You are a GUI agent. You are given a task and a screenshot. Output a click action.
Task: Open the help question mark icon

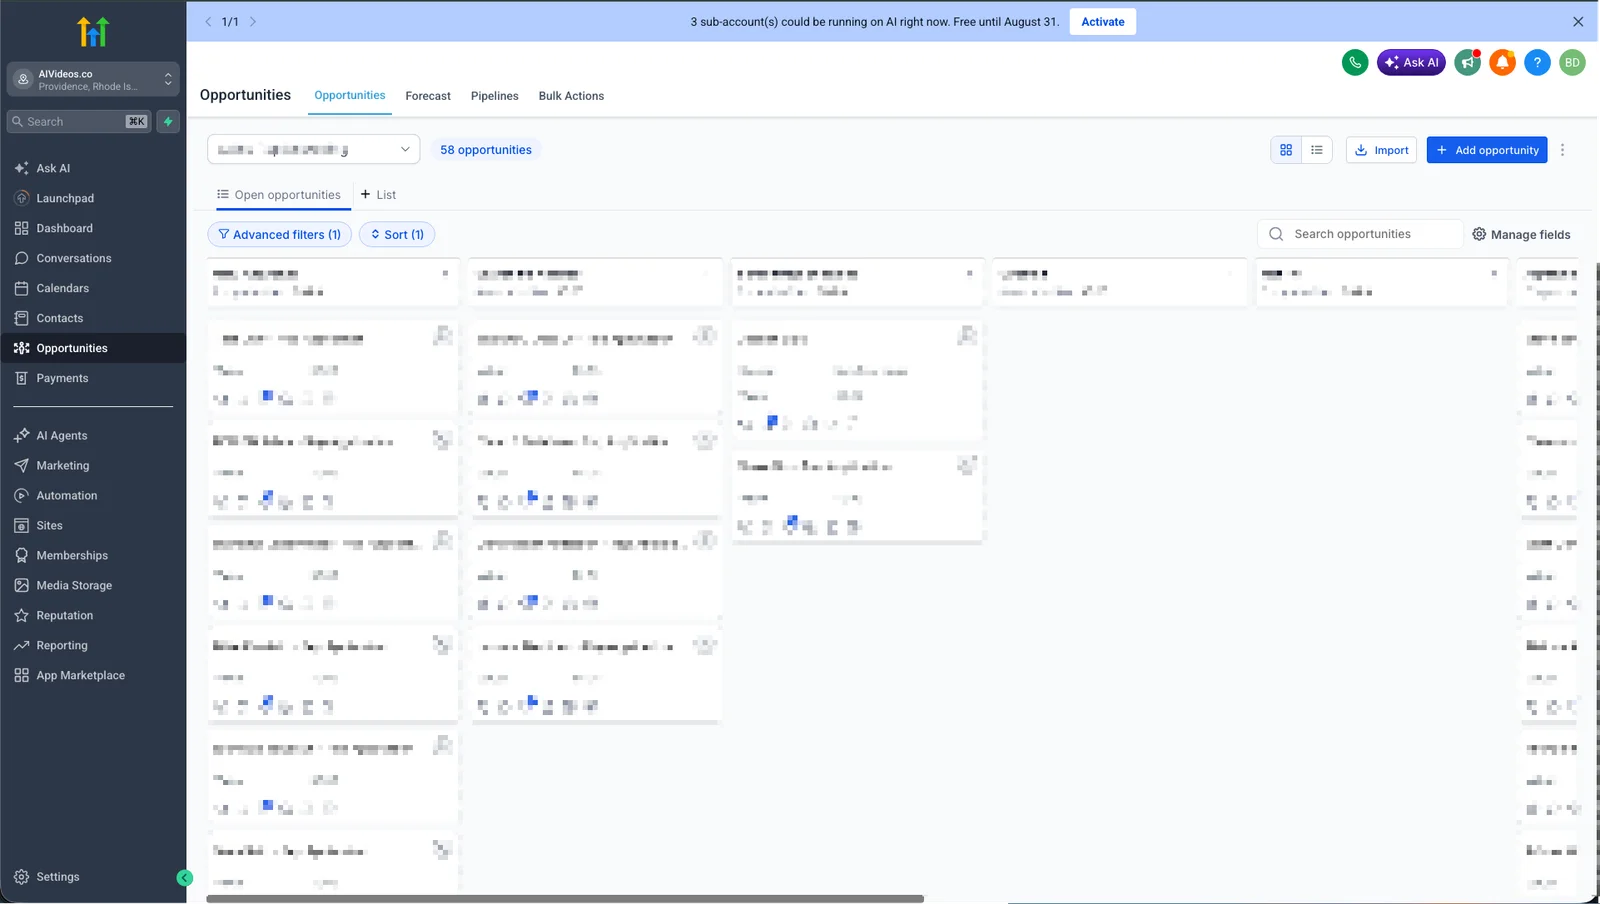pos(1537,62)
